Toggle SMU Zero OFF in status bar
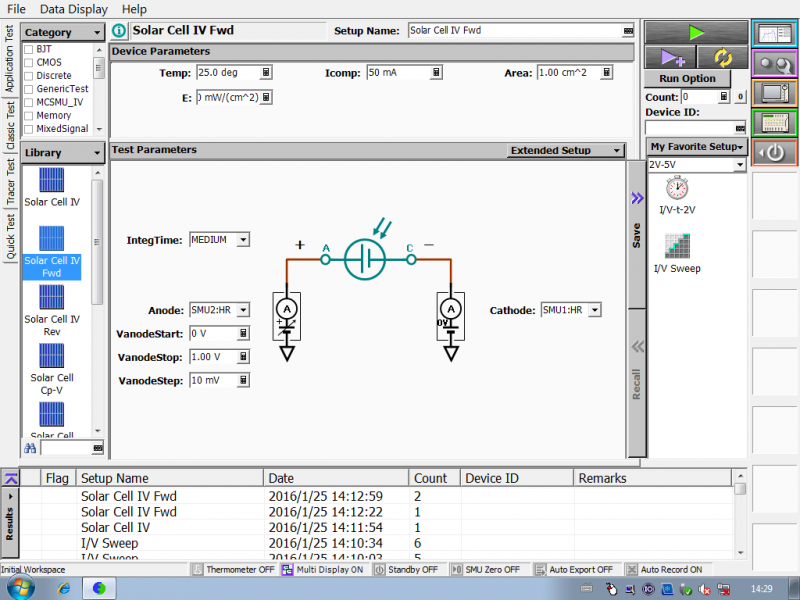Image resolution: width=800 pixels, height=600 pixels. click(x=486, y=569)
